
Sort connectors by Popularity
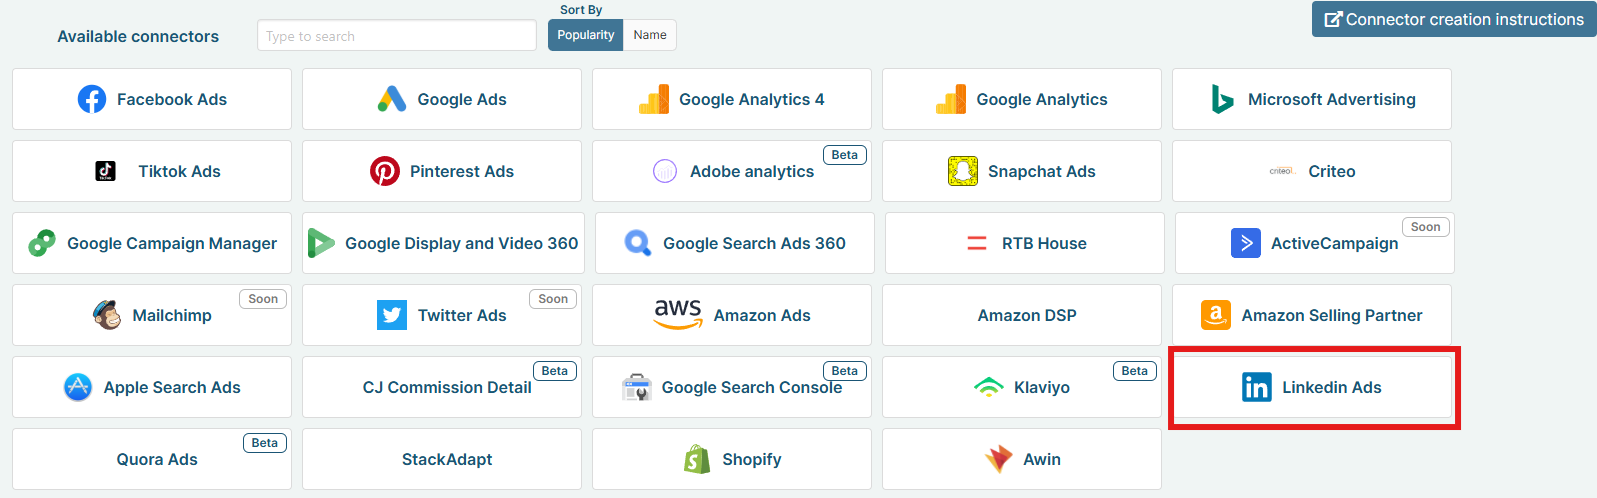[585, 35]
